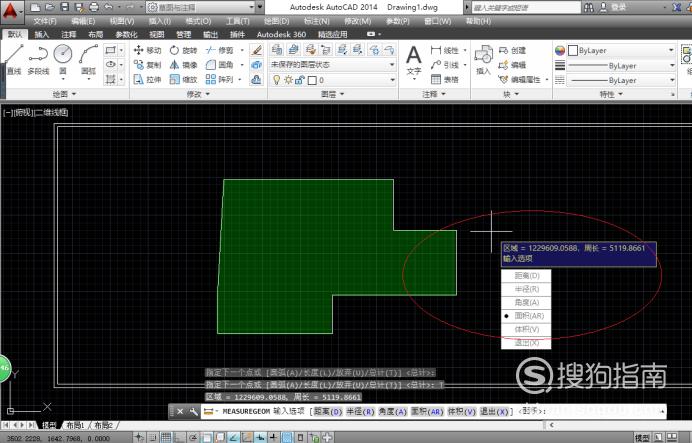Select the Scale (缩放) tool
Viewport: 692px width, 443px height.
coord(184,79)
